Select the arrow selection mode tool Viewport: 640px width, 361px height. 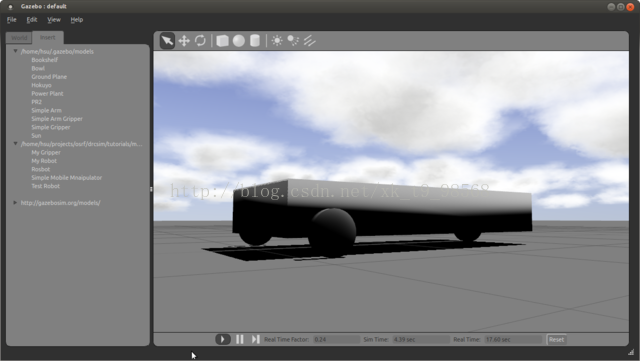(167, 40)
